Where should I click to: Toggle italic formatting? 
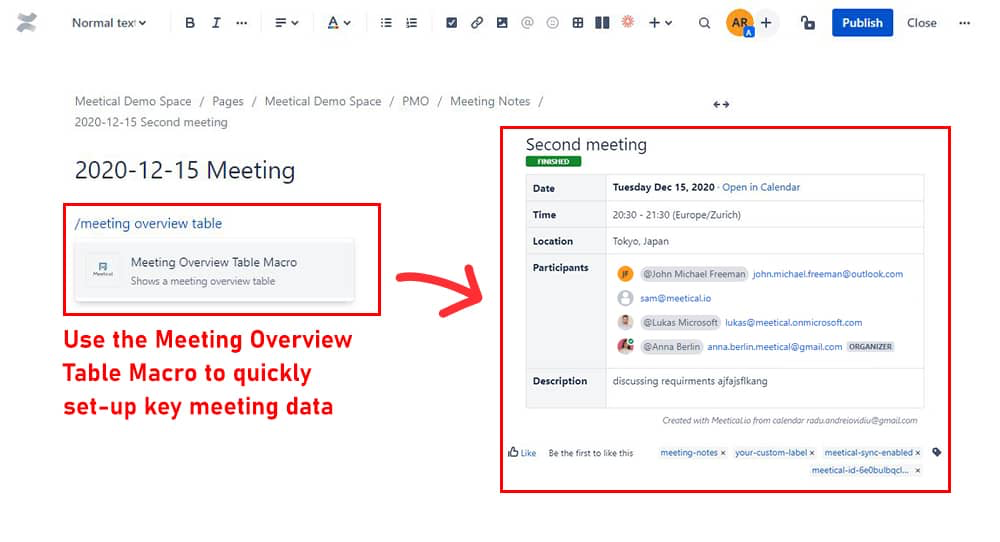tap(216, 23)
